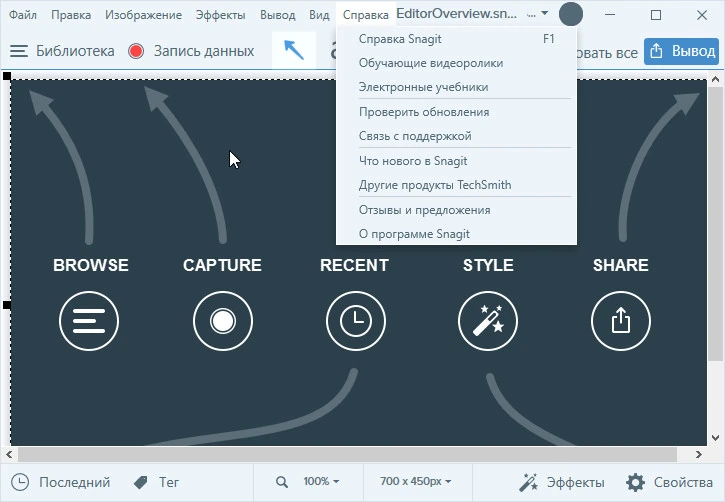Click the Тег tag icon
Screen dimensions: 725x502
click(x=141, y=483)
